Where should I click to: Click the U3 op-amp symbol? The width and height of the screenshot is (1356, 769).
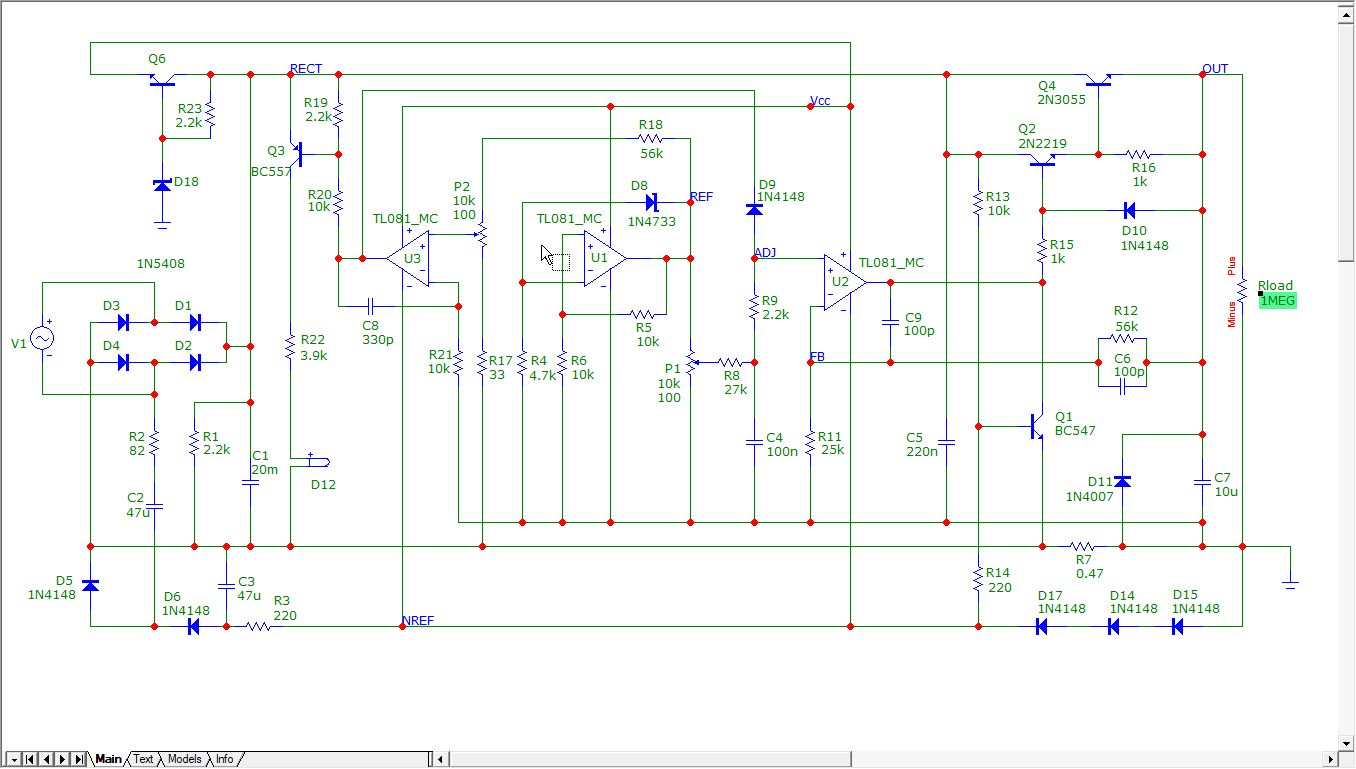(x=409, y=258)
